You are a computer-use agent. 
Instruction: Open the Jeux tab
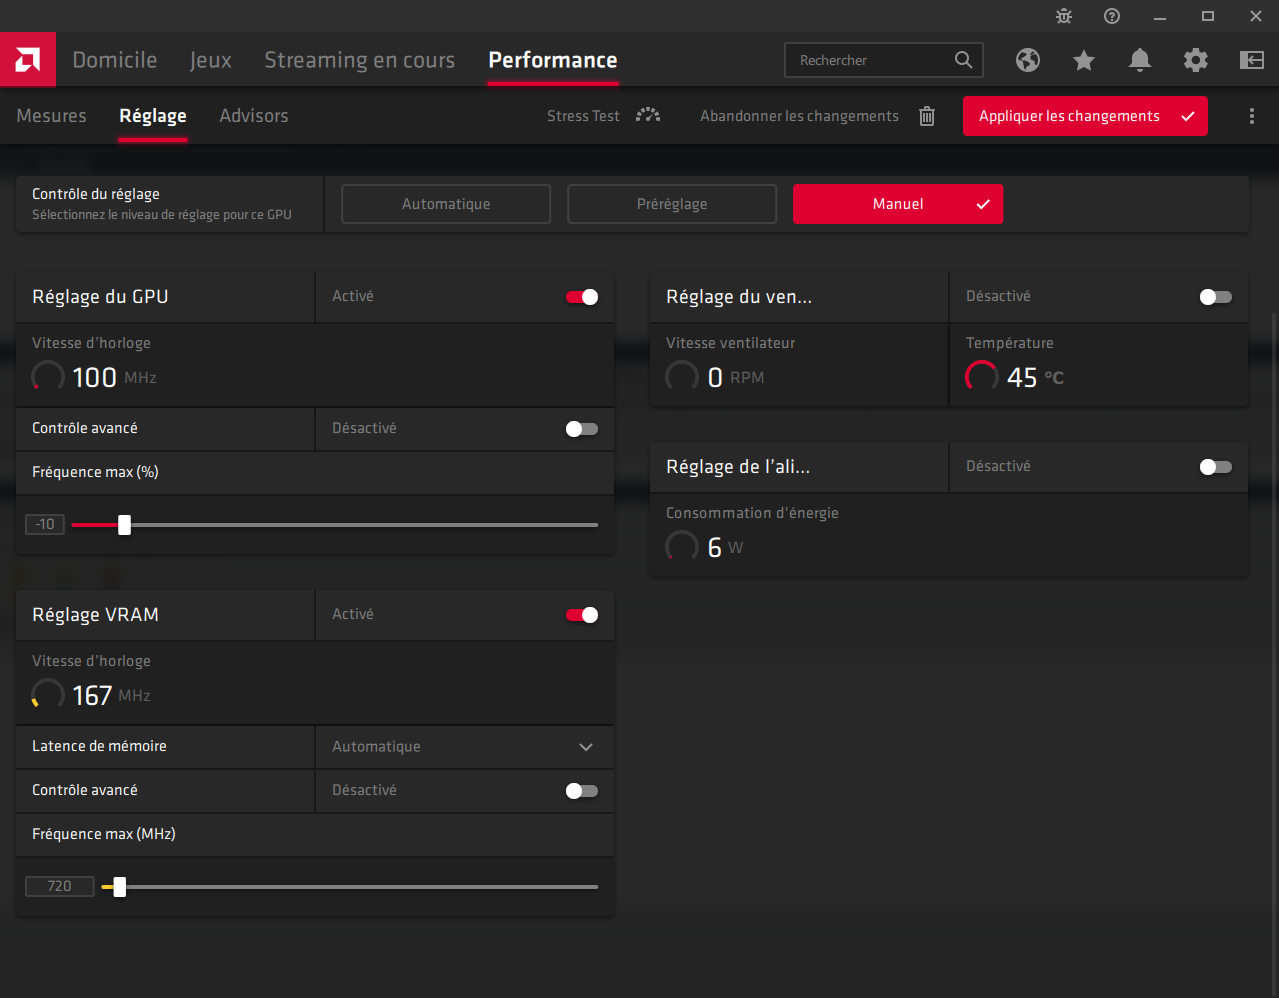pos(210,60)
